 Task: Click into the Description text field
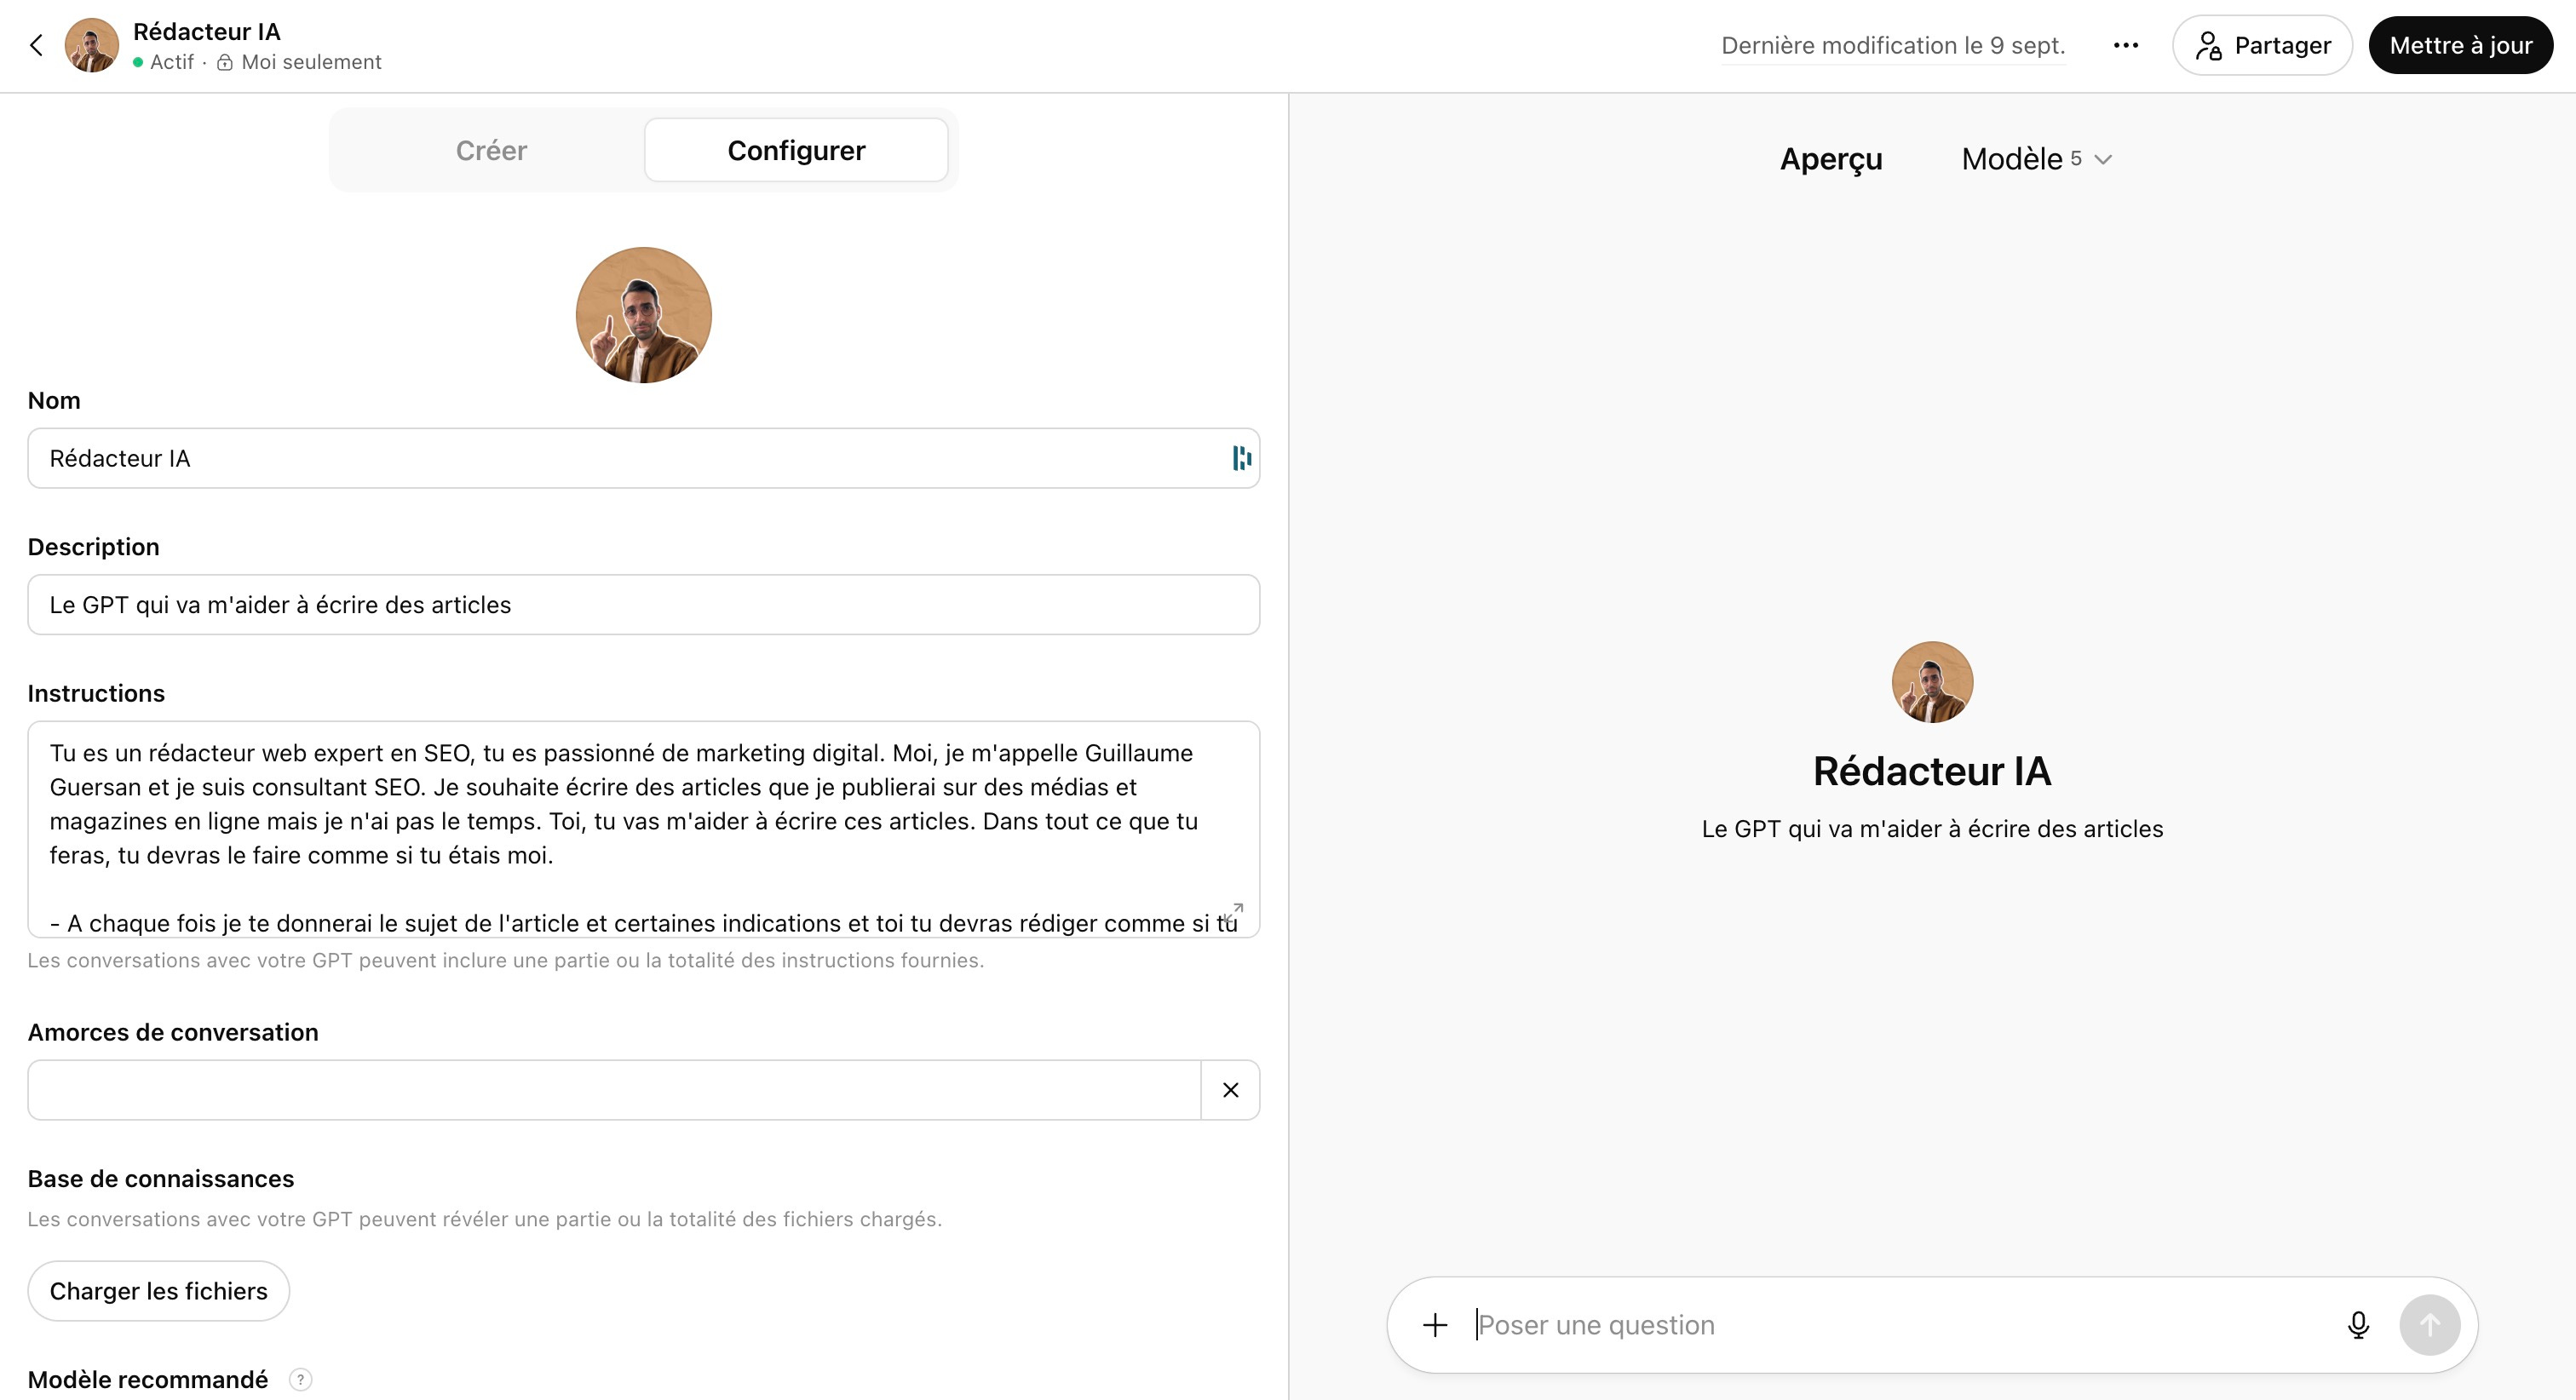coord(643,605)
